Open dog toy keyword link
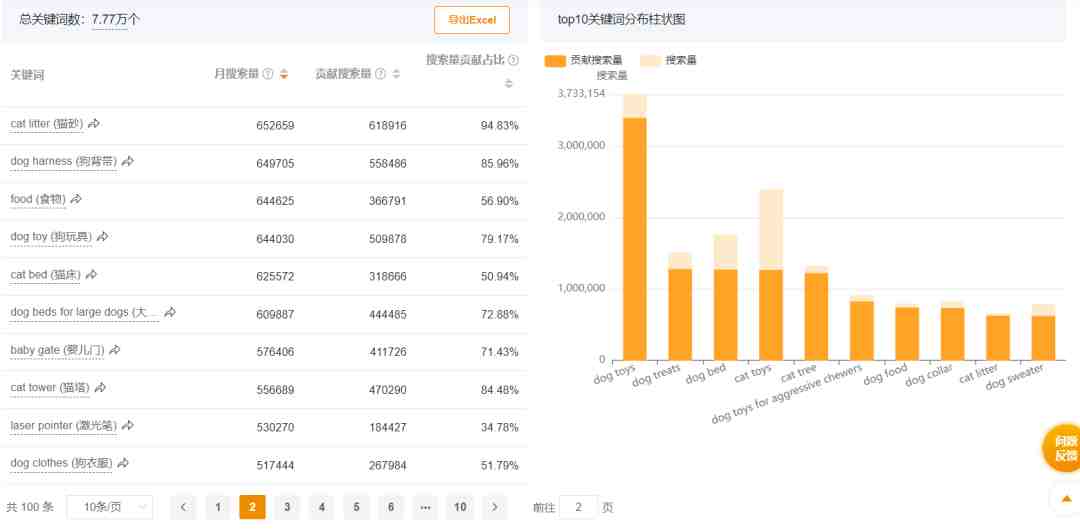 (x=51, y=238)
